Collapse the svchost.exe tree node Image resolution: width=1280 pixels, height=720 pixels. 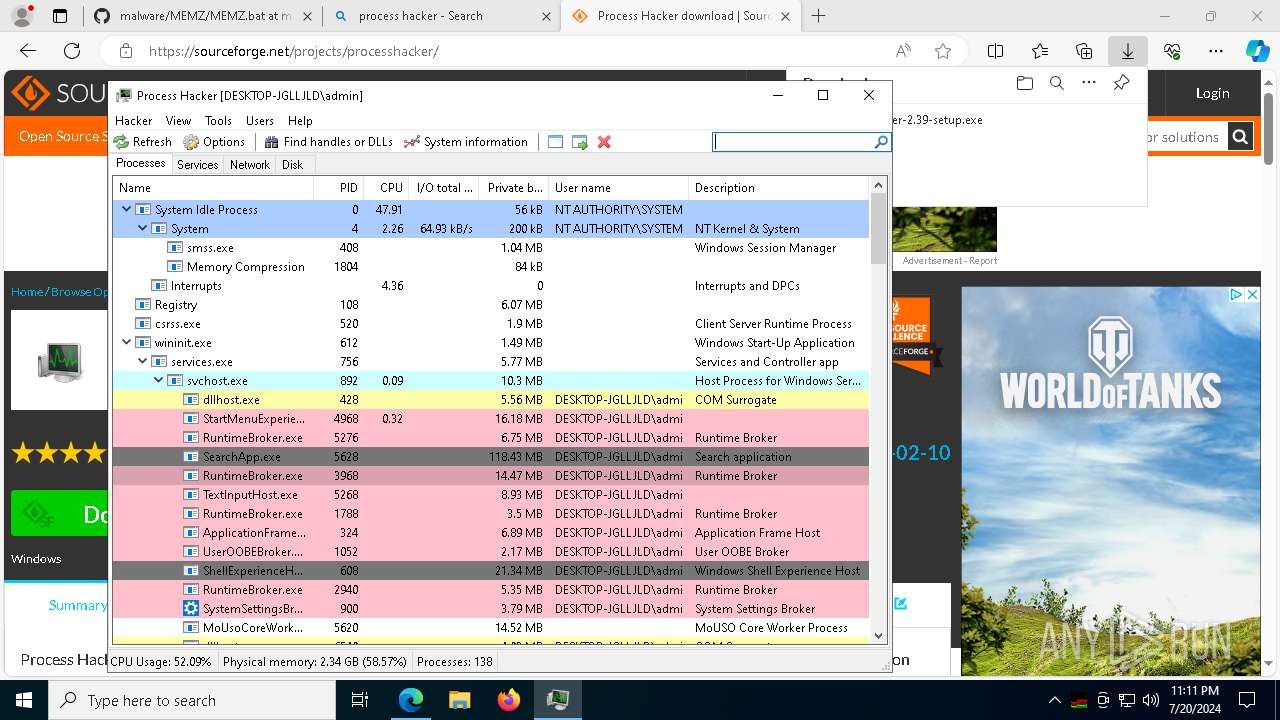[159, 380]
